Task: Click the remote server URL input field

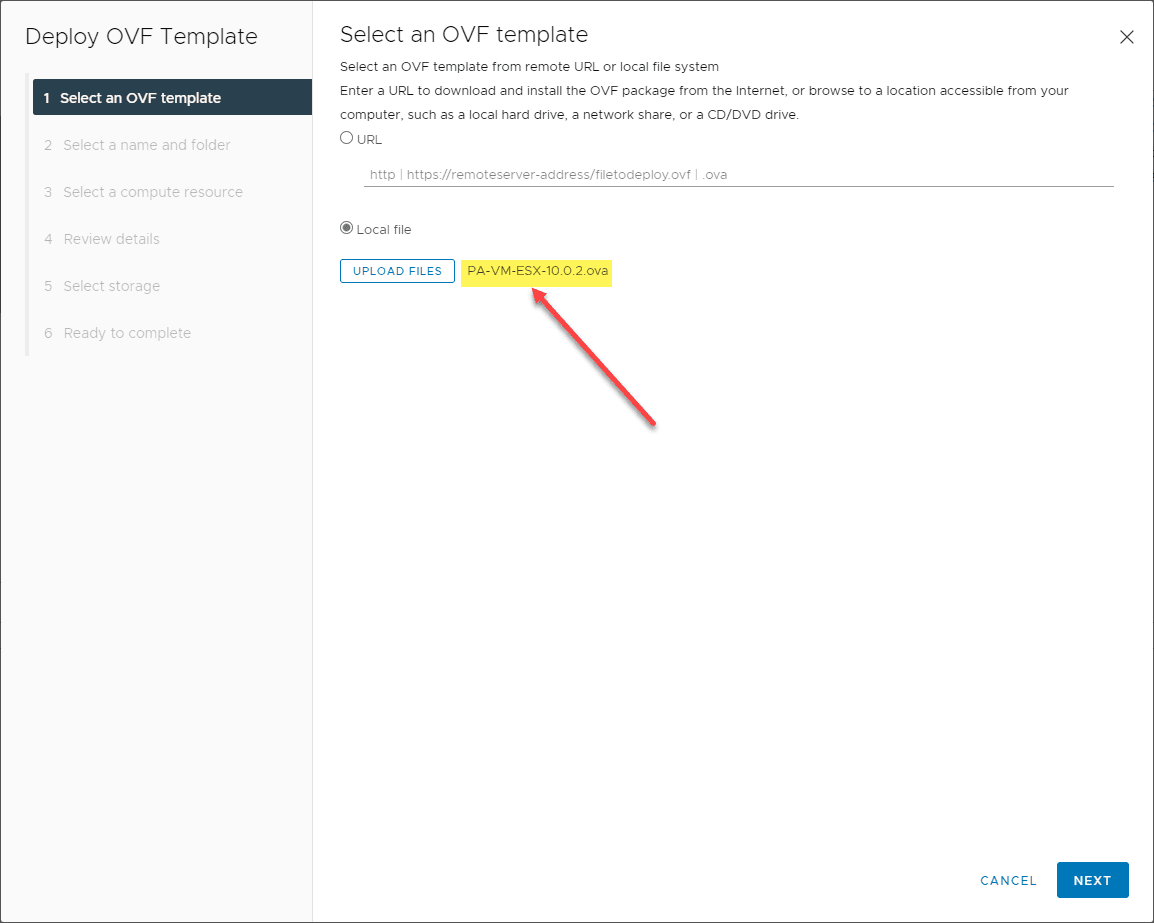Action: click(x=738, y=174)
